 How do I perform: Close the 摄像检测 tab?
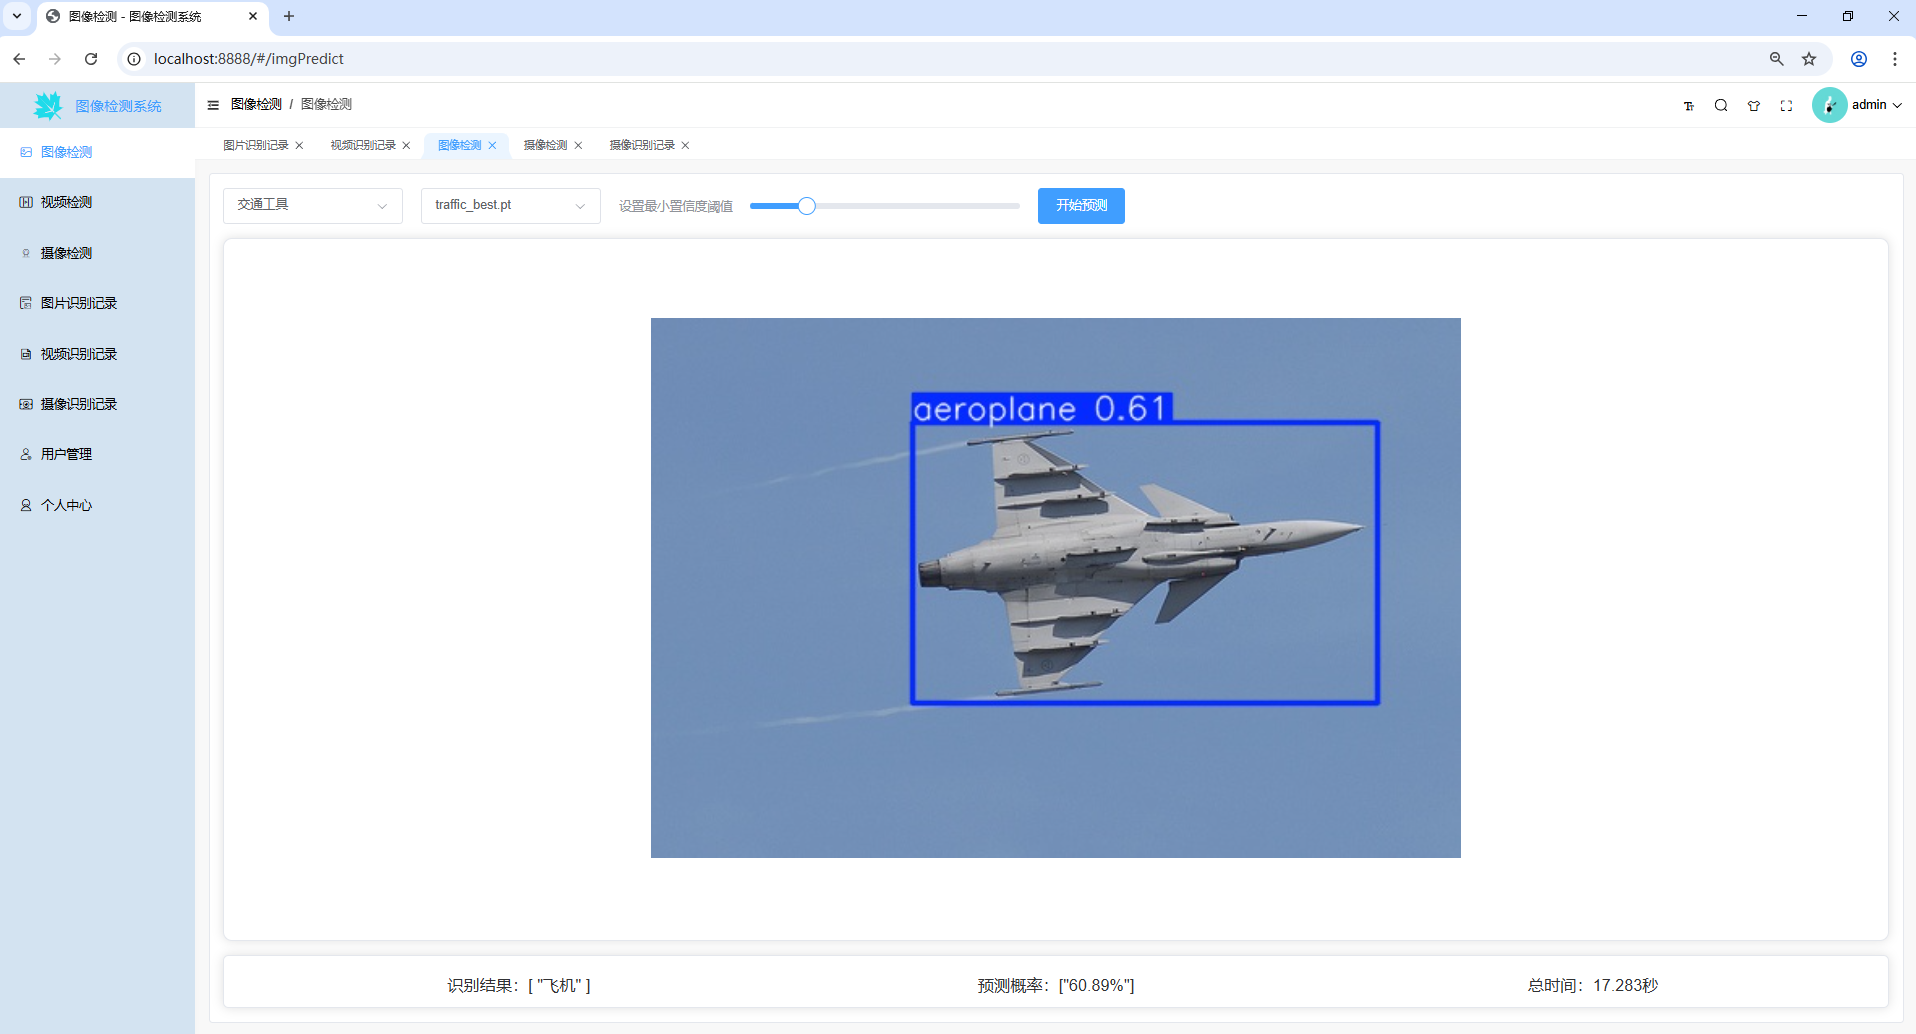point(578,146)
